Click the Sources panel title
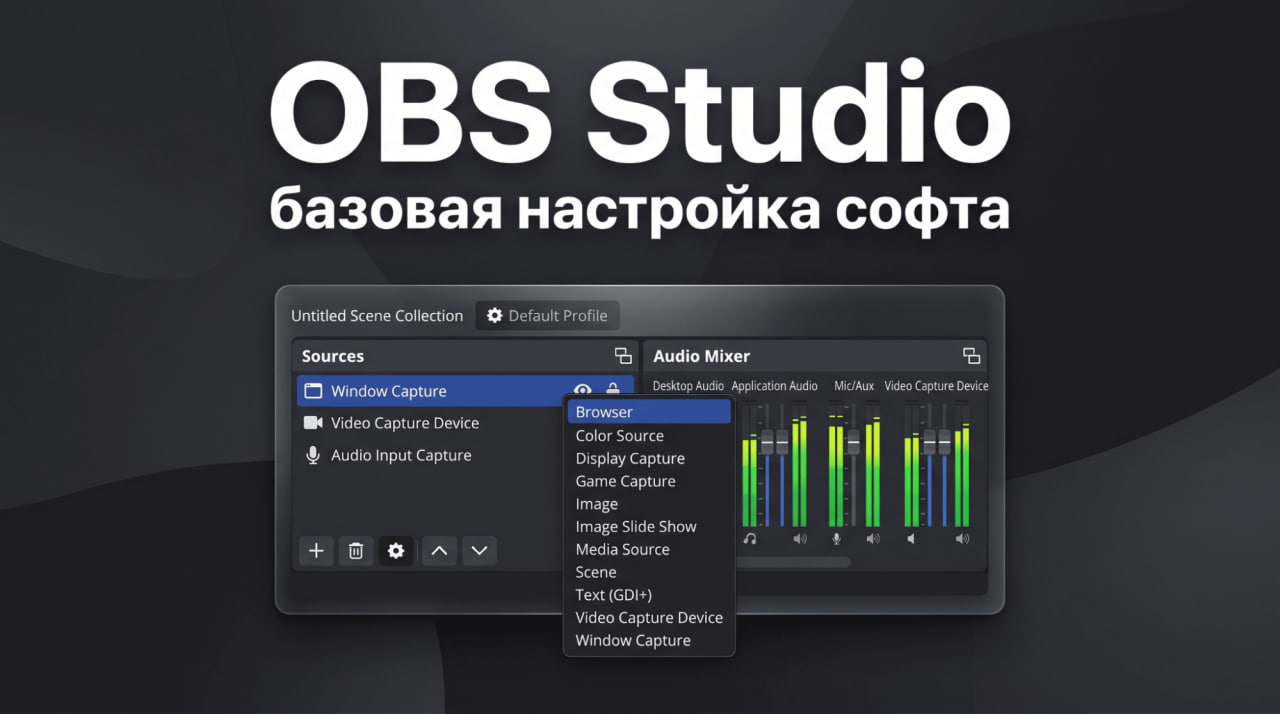The image size is (1280, 714). [333, 356]
